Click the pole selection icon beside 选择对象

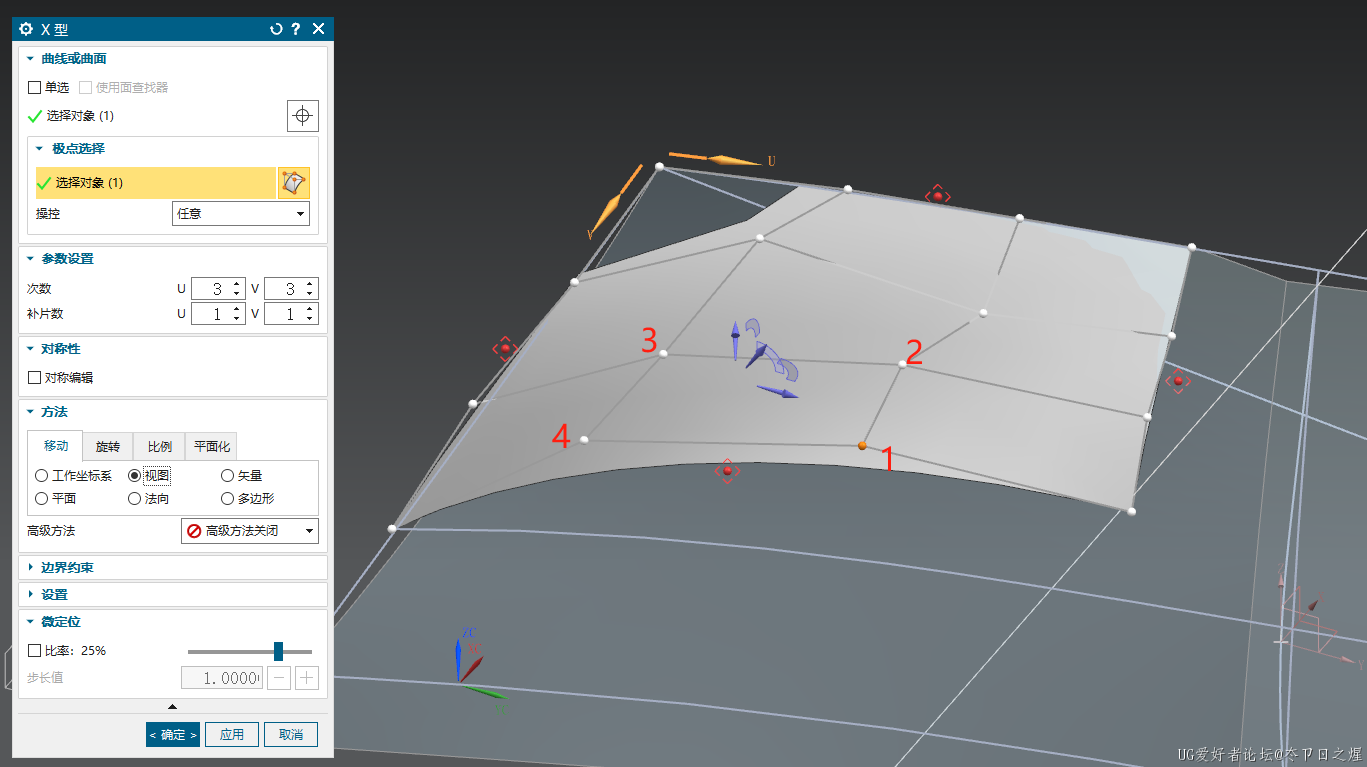point(293,183)
